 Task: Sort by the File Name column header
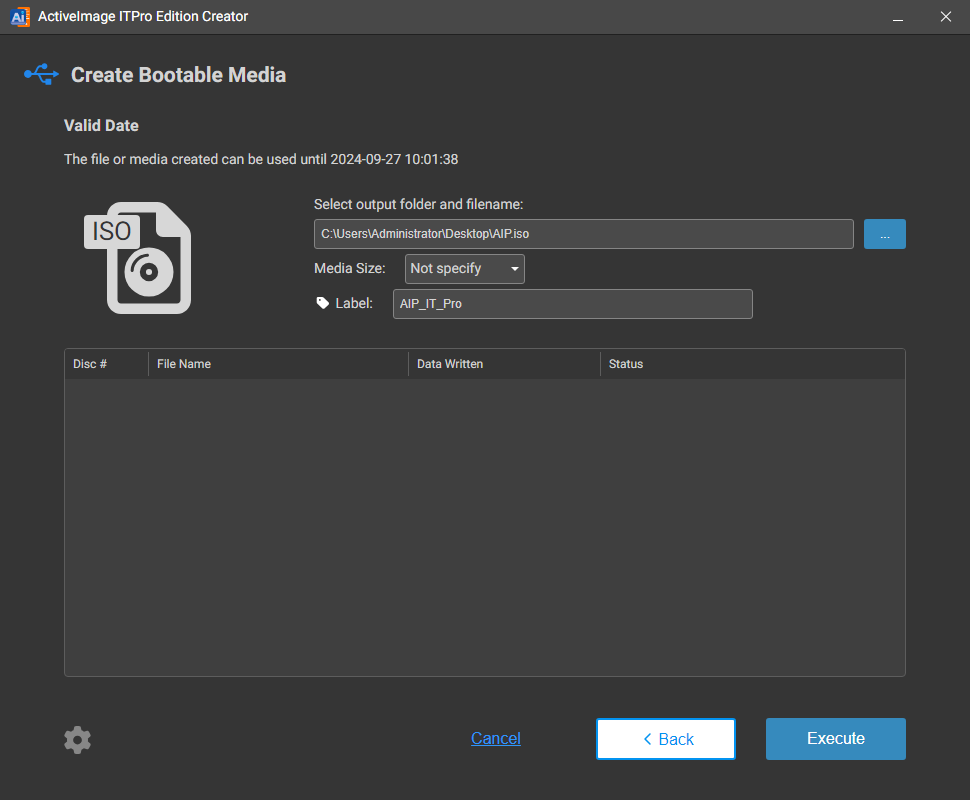click(184, 364)
